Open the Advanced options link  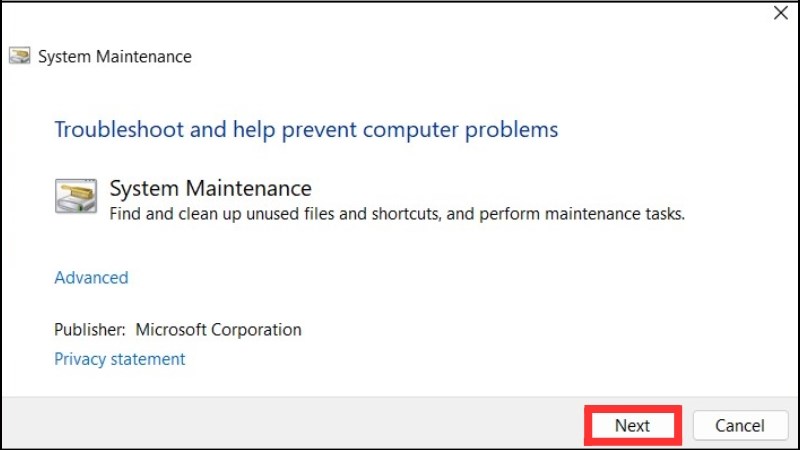coord(91,277)
